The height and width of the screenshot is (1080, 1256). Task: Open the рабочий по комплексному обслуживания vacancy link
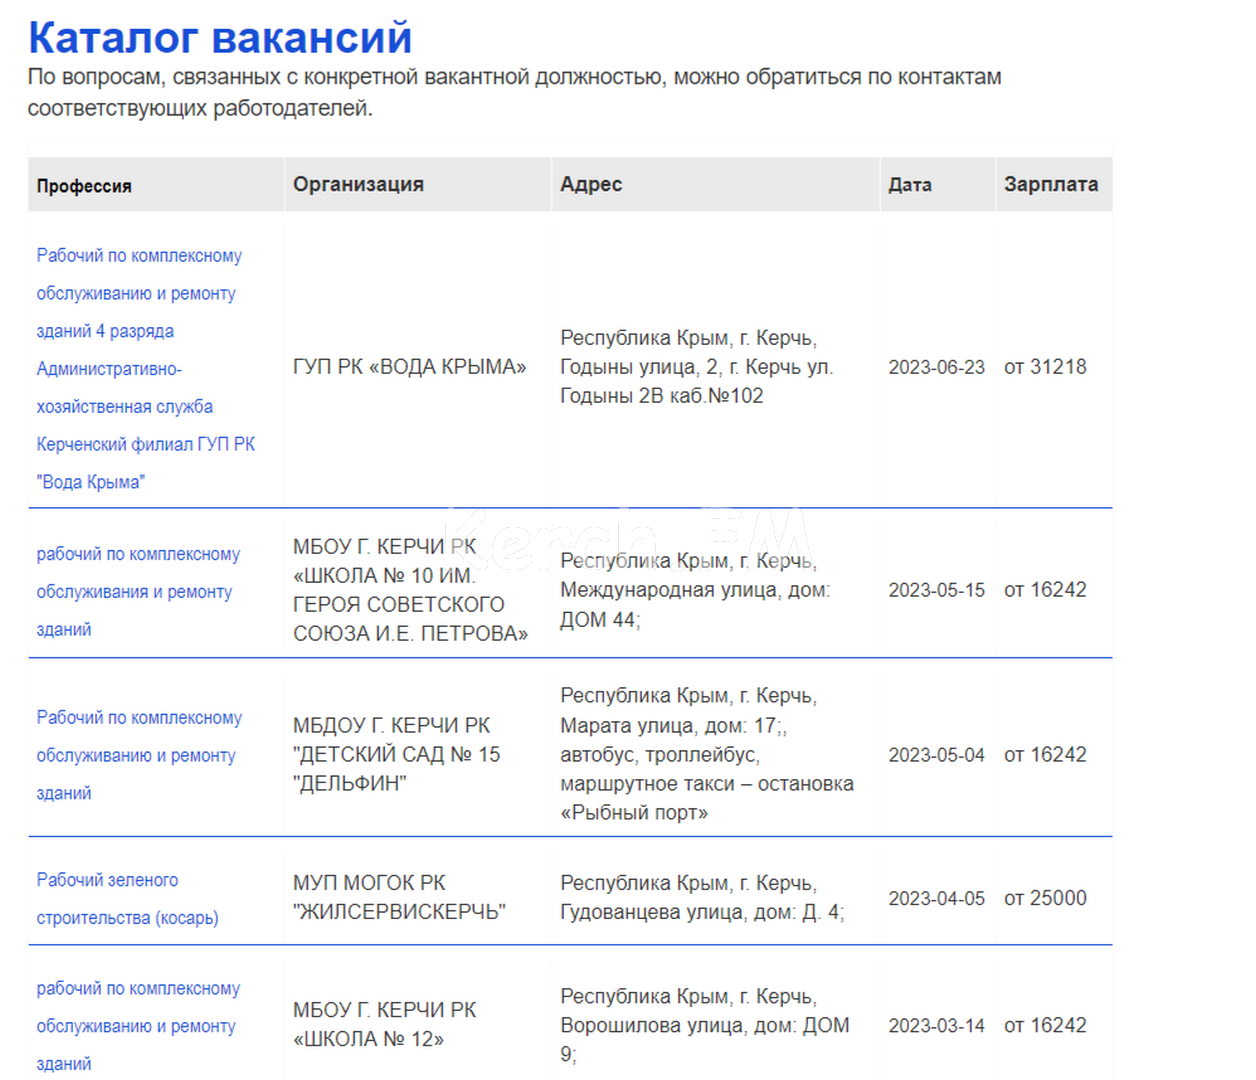click(138, 592)
